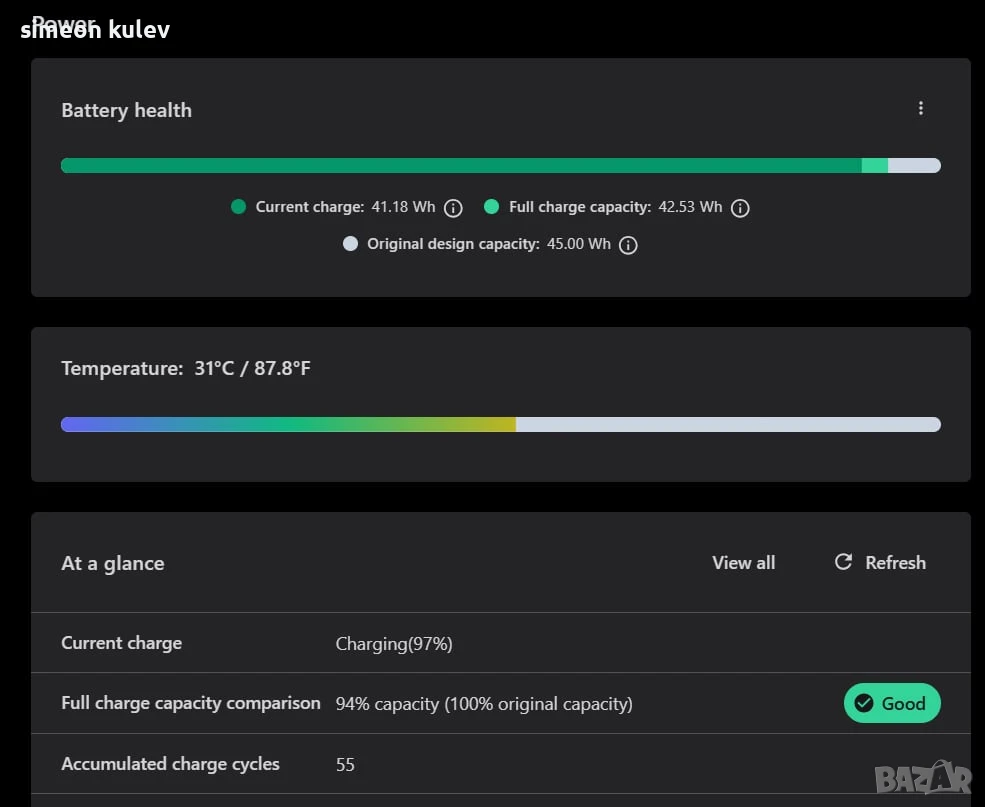Open the View all link
Image resolution: width=985 pixels, height=807 pixels.
[743, 563]
